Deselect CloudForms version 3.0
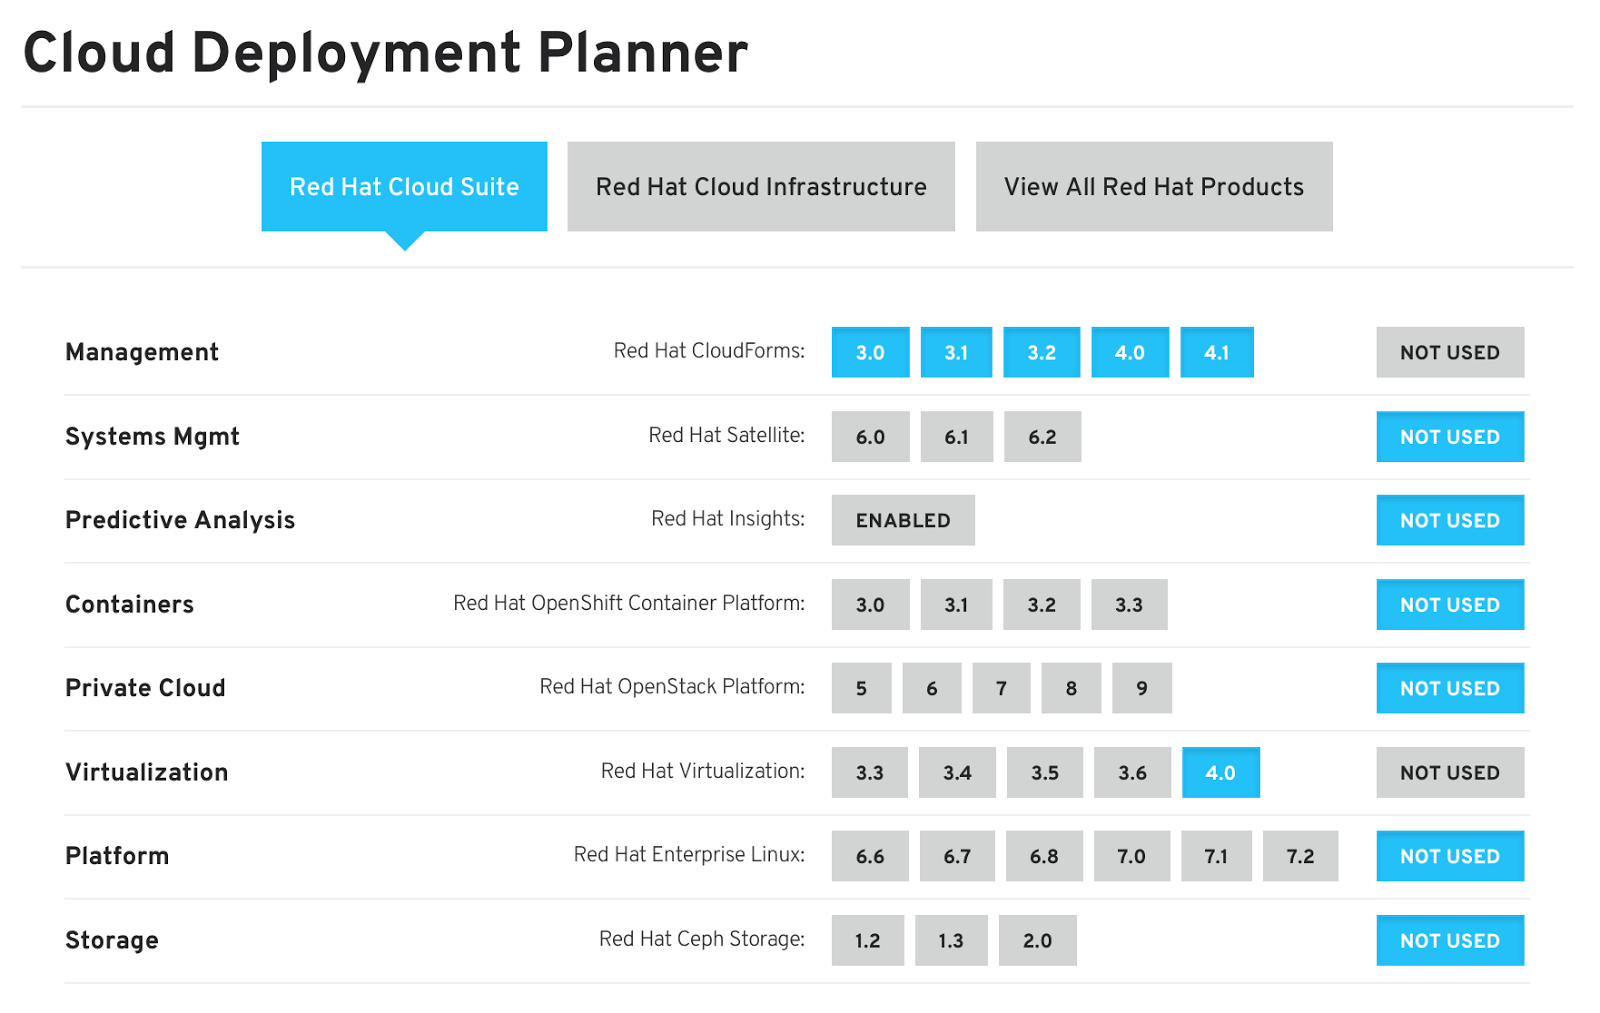Screen dimensions: 1600x1013 point(869,352)
